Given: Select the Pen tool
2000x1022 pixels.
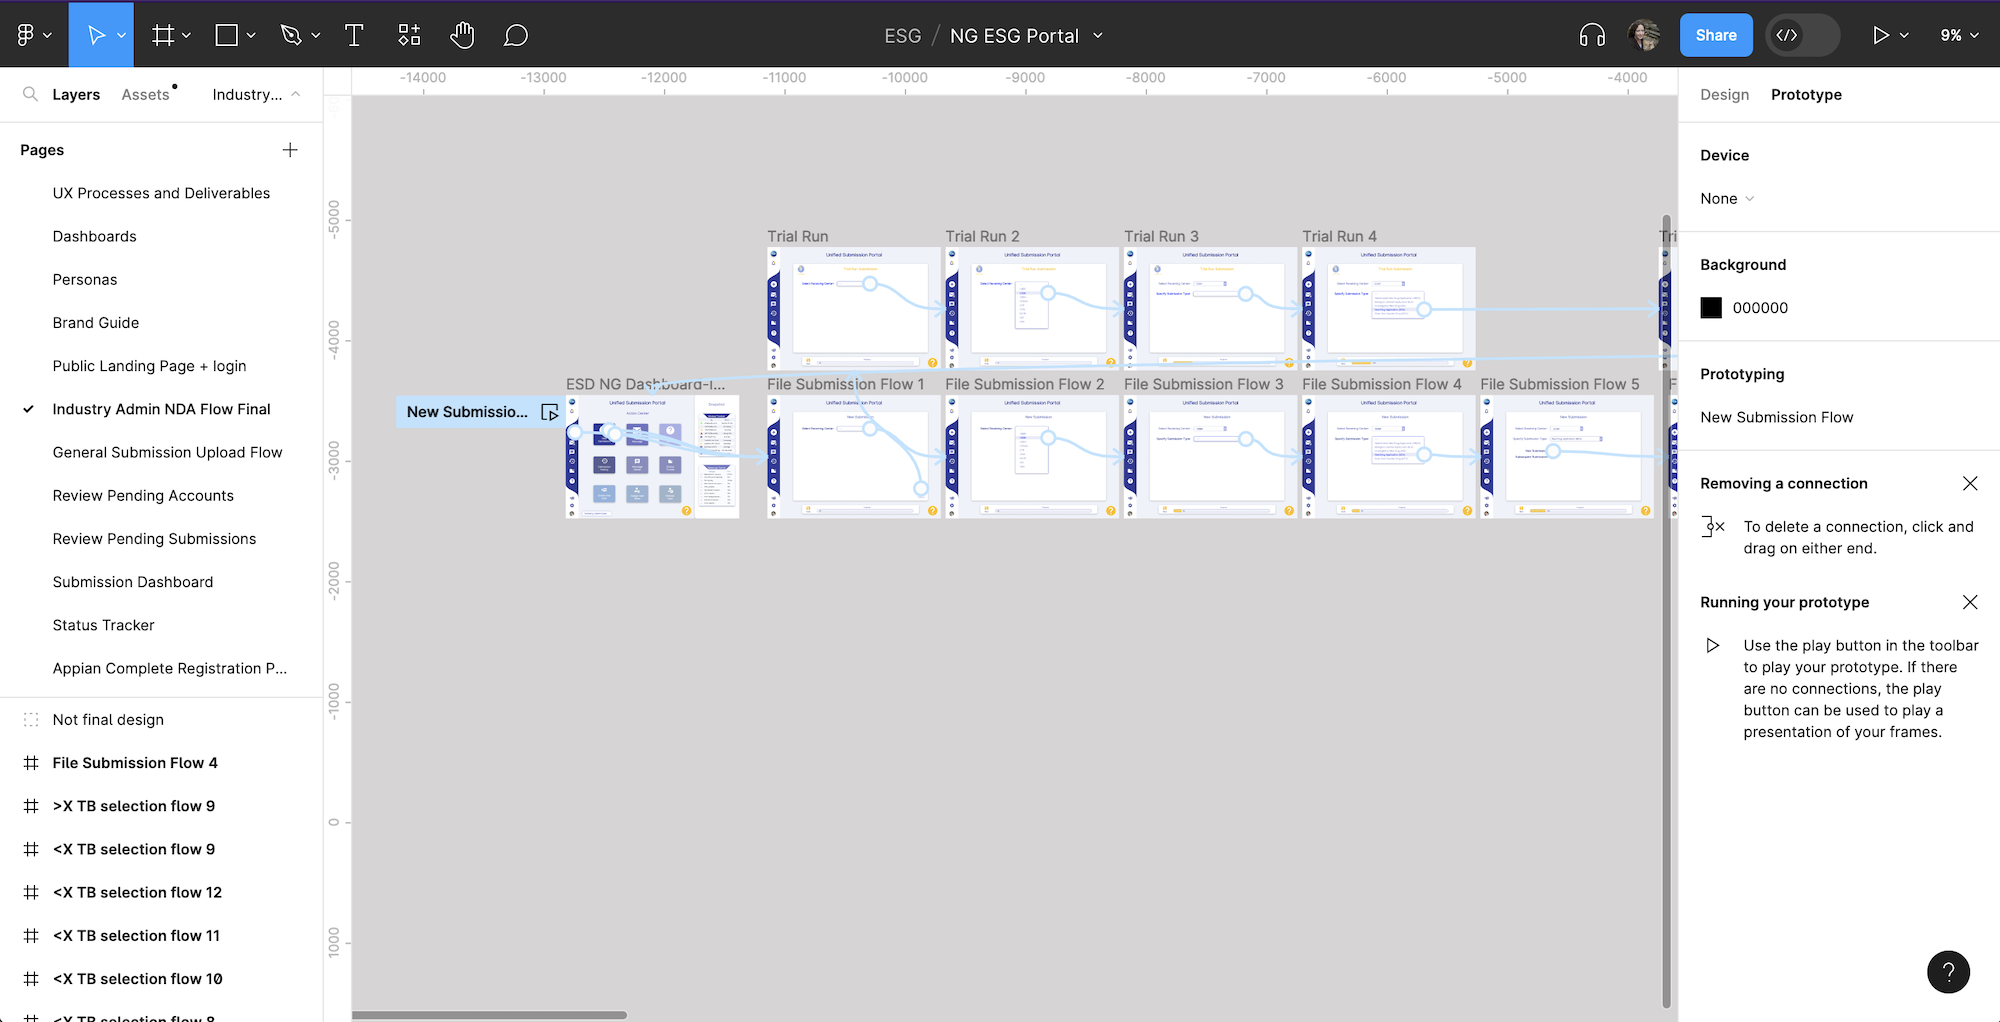Looking at the screenshot, I should tap(291, 34).
